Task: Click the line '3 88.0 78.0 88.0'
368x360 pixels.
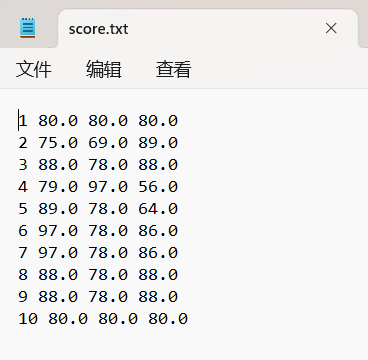Action: (98, 165)
